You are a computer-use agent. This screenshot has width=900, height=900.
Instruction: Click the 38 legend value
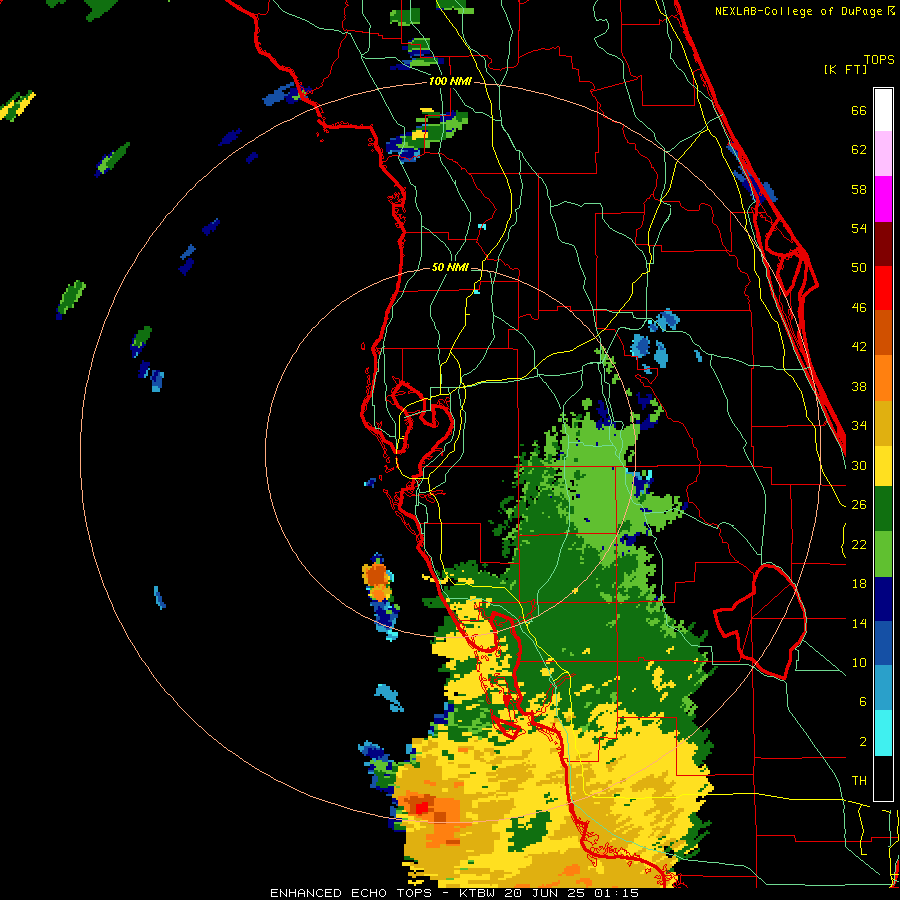[859, 386]
